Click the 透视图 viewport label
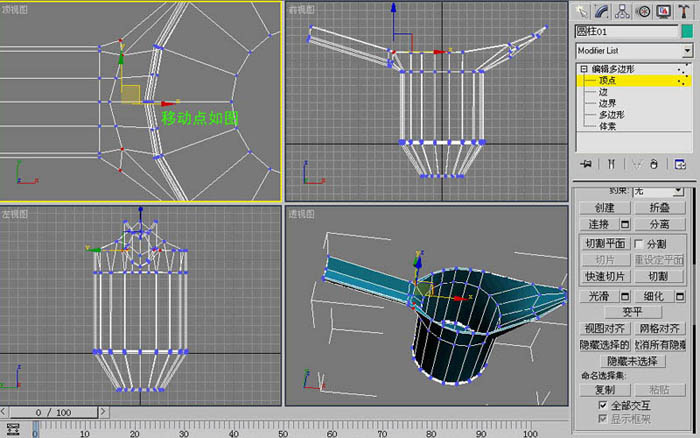 pos(302,214)
